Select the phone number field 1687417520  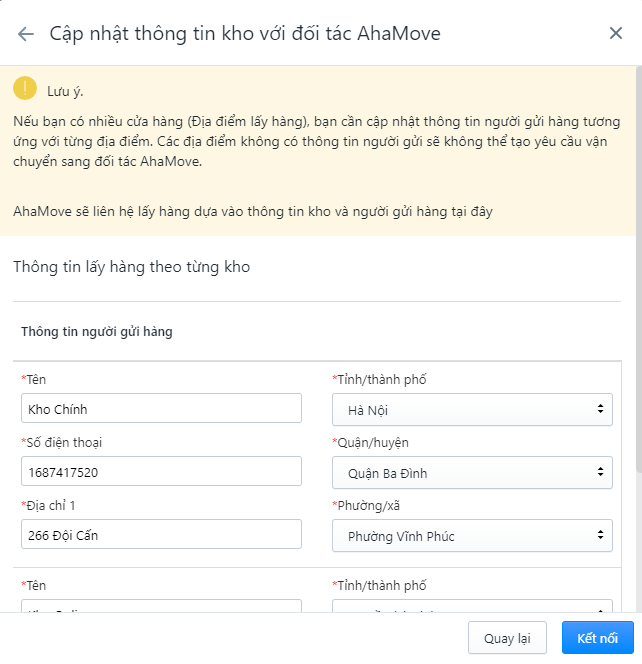pyautogui.click(x=161, y=471)
